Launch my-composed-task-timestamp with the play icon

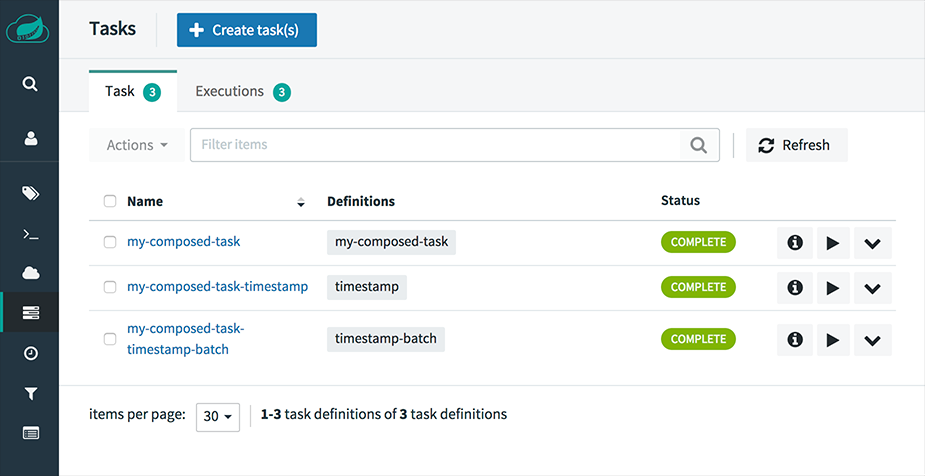click(833, 288)
